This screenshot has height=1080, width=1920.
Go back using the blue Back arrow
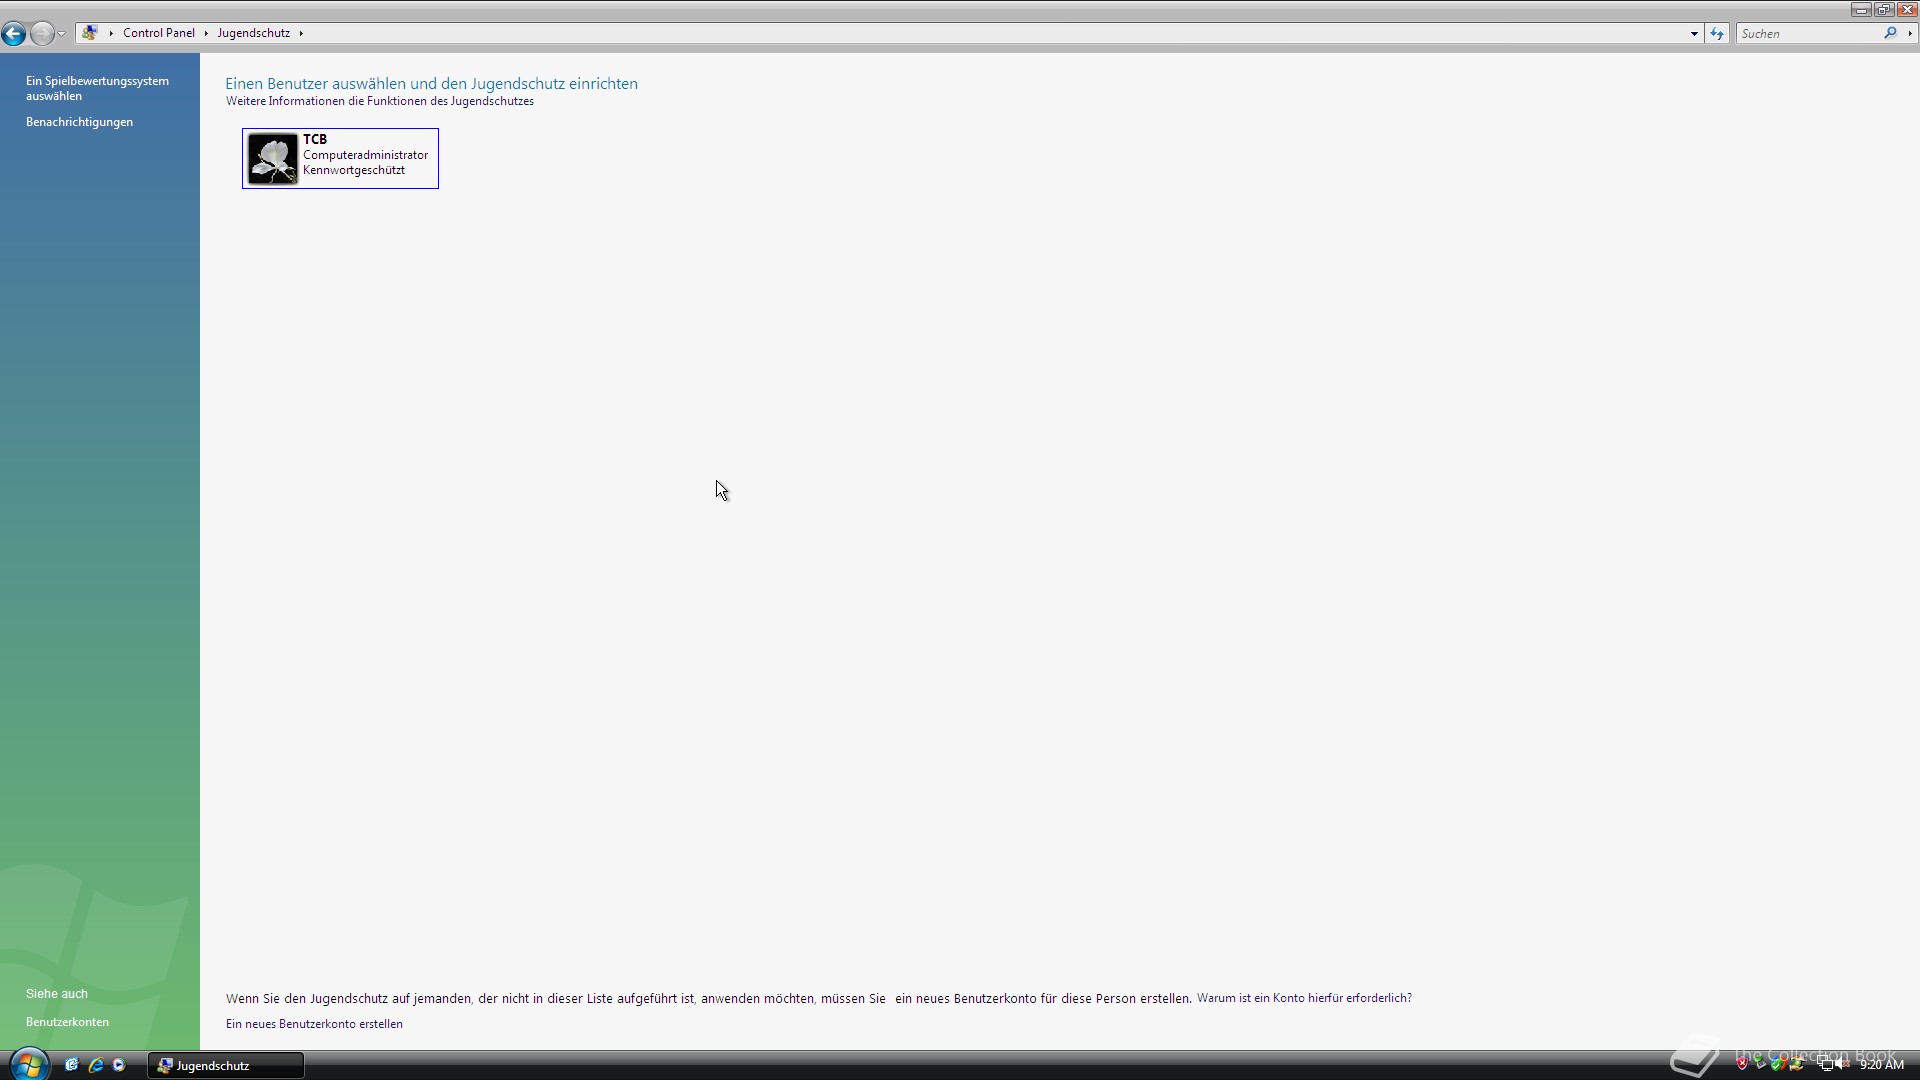pyautogui.click(x=13, y=33)
